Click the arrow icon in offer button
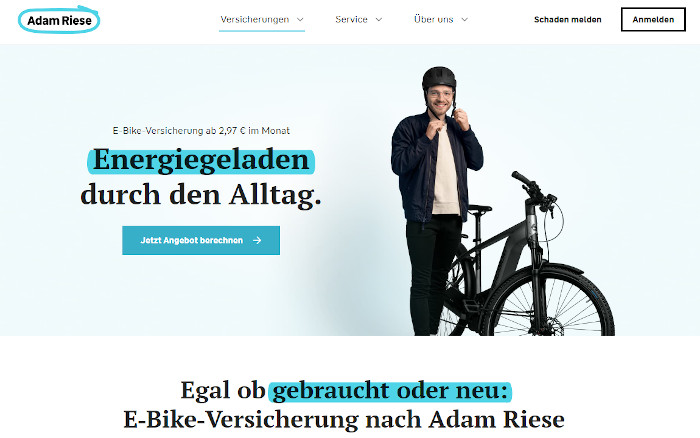The image size is (700, 438). click(x=257, y=240)
